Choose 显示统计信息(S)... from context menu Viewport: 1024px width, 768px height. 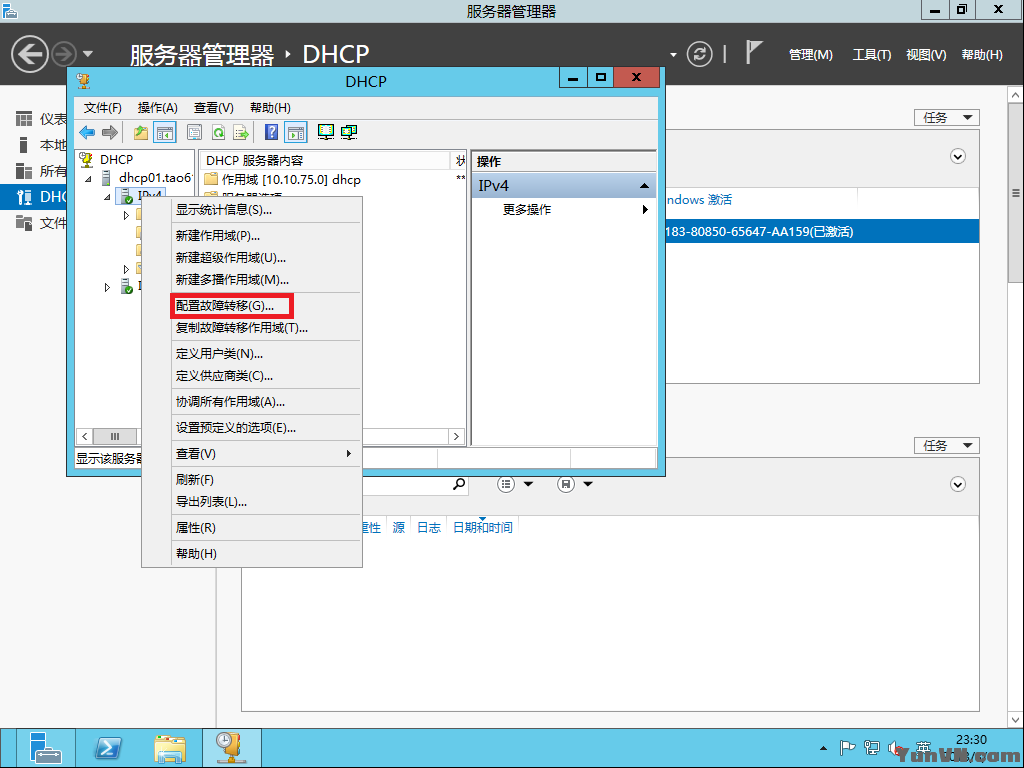pos(252,210)
